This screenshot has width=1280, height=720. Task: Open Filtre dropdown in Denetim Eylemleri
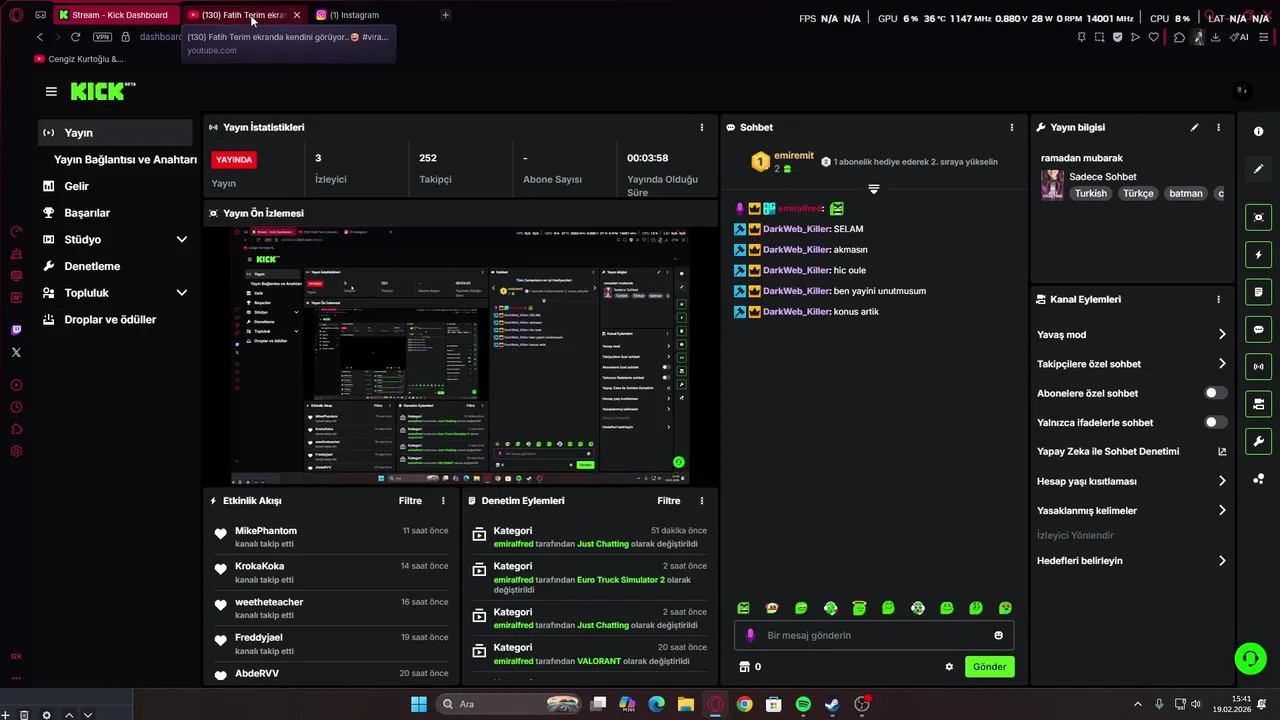pos(669,501)
